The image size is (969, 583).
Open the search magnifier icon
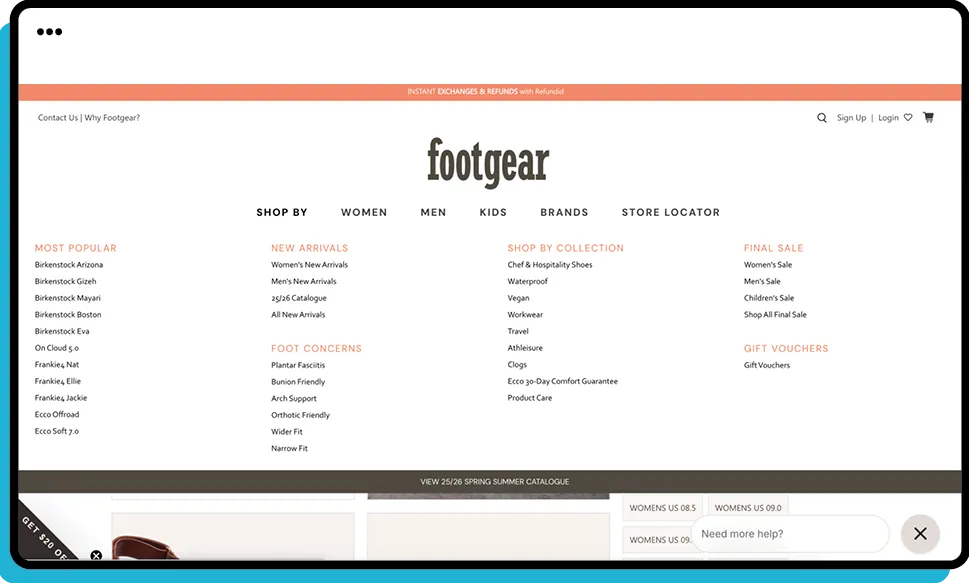pyautogui.click(x=821, y=117)
